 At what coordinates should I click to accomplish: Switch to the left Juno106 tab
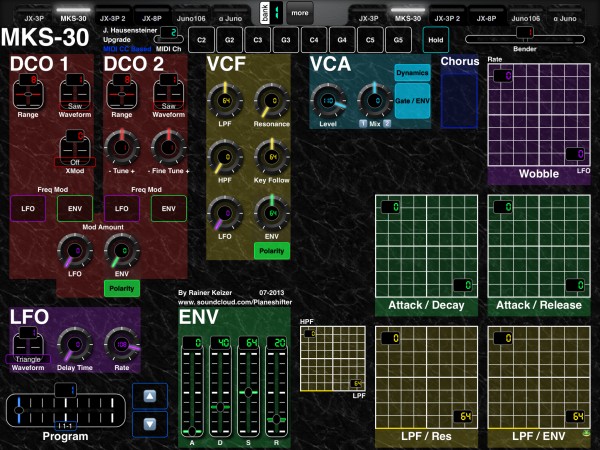(191, 18)
